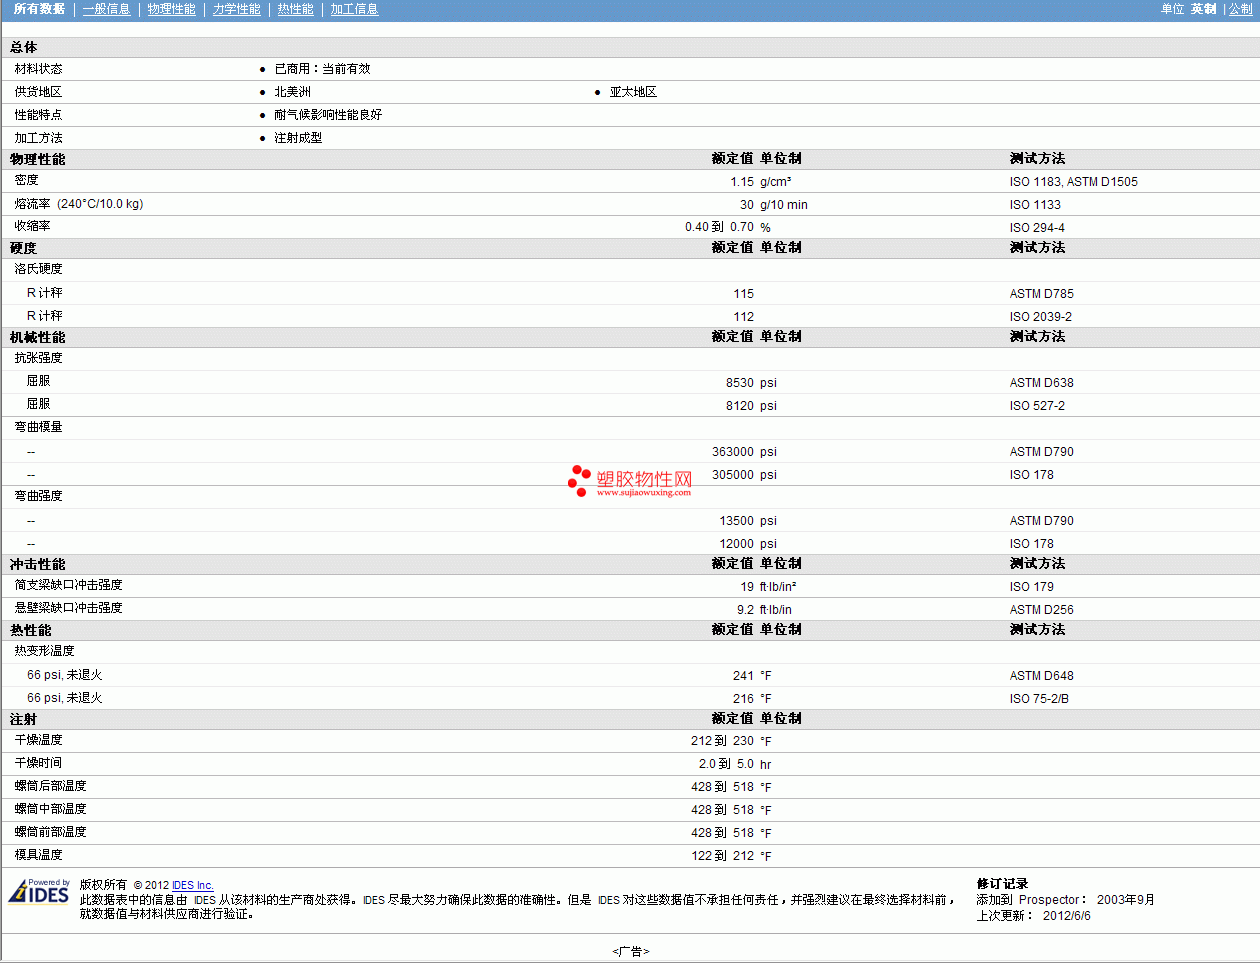Switch to the 热性能 tab
The height and width of the screenshot is (963, 1260).
coord(295,9)
